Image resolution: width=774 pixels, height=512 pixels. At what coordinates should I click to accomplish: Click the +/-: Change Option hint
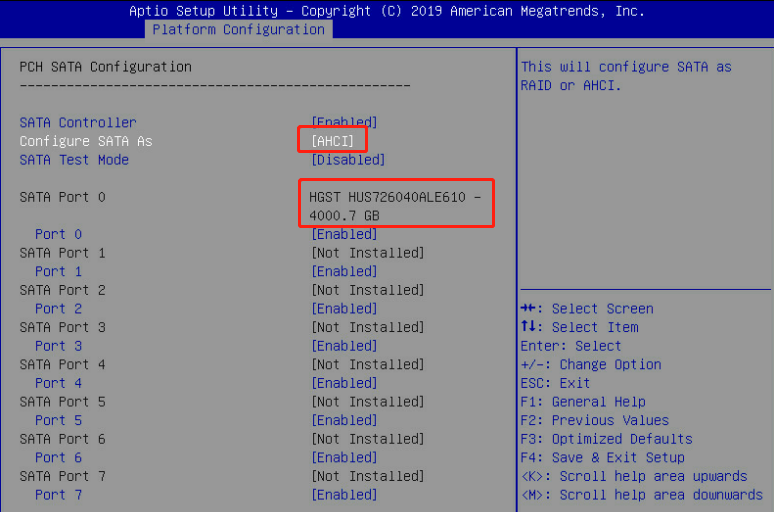coord(591,364)
